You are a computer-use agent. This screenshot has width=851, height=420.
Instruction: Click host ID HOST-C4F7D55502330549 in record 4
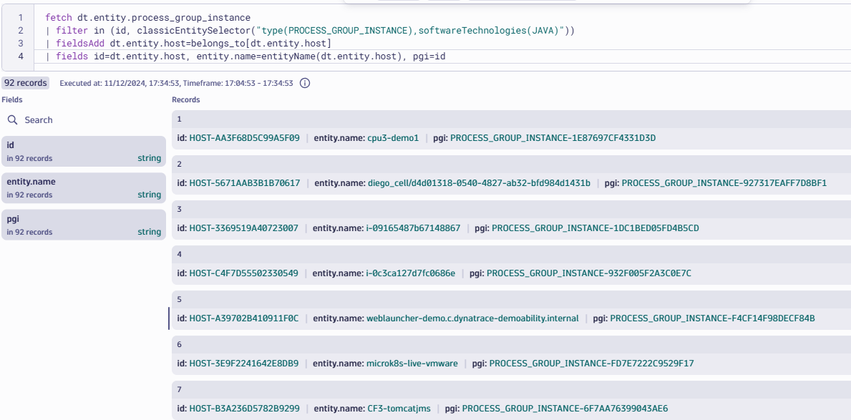tap(243, 273)
